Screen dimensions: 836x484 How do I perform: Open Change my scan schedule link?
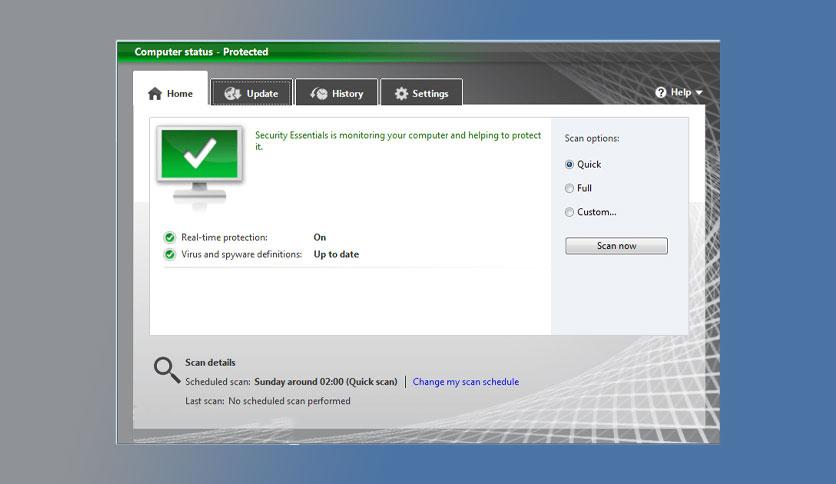click(465, 382)
